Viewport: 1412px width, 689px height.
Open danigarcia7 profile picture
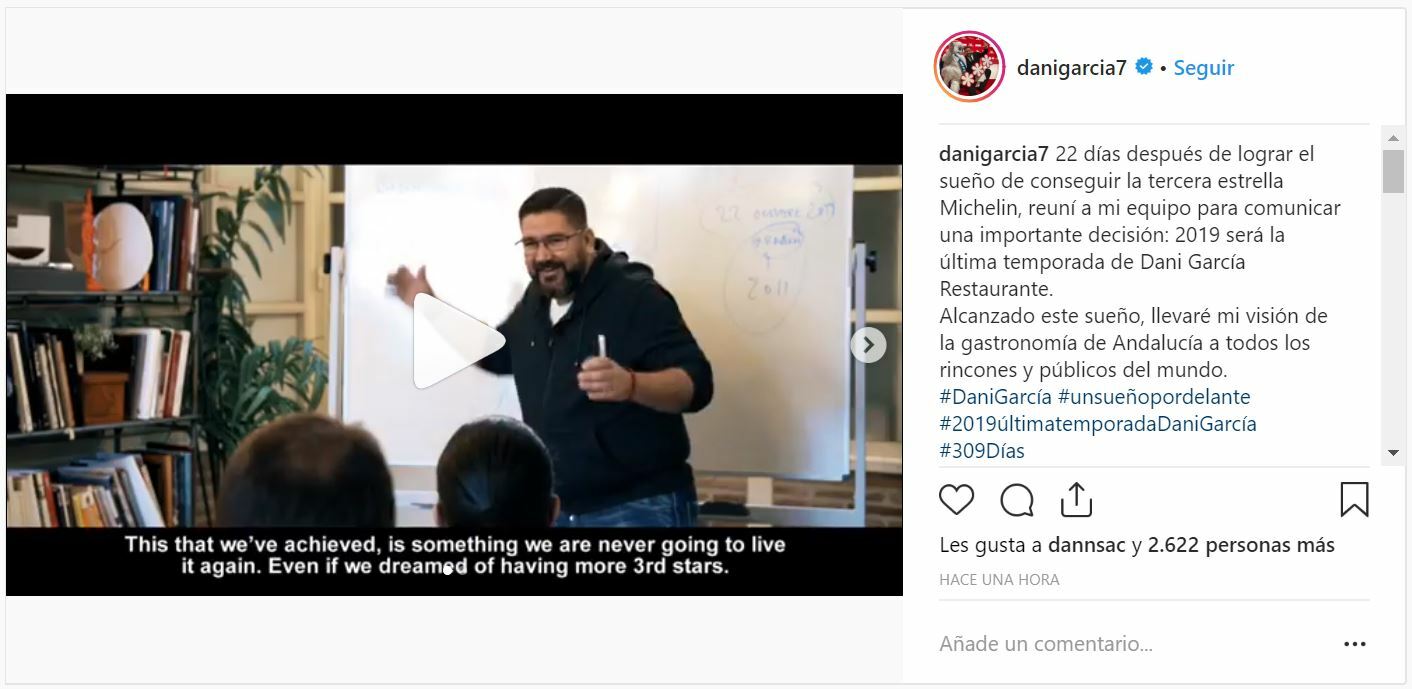click(x=969, y=67)
